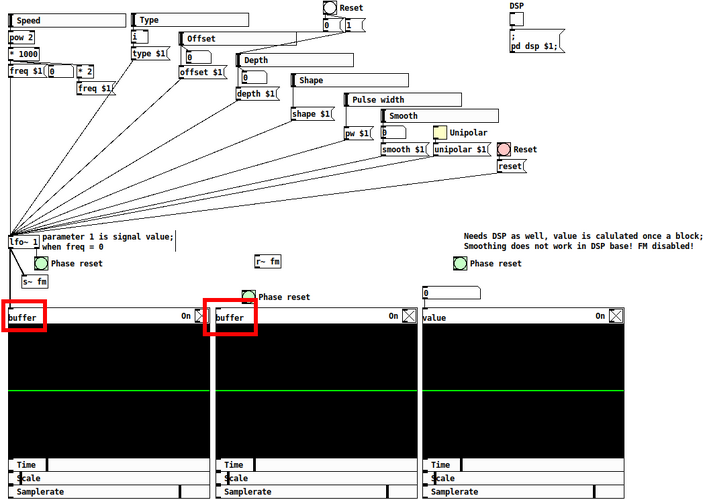Trigger the Phase reset bang under the Needs DSP comment
The height and width of the screenshot is (500, 703).
click(460, 263)
